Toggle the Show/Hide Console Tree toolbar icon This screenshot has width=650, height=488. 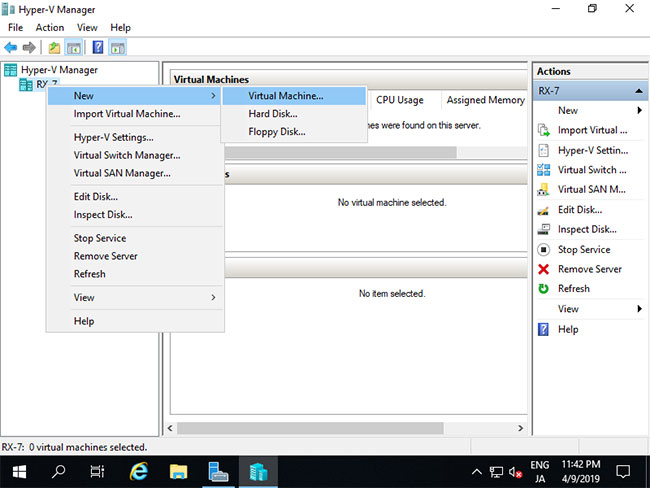(74, 48)
